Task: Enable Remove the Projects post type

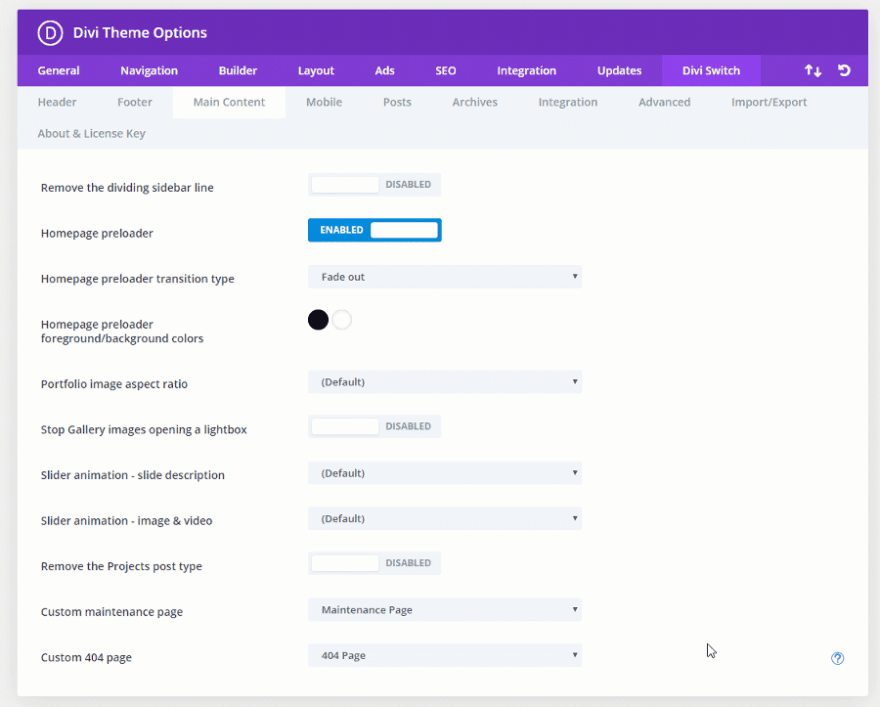Action: (374, 563)
